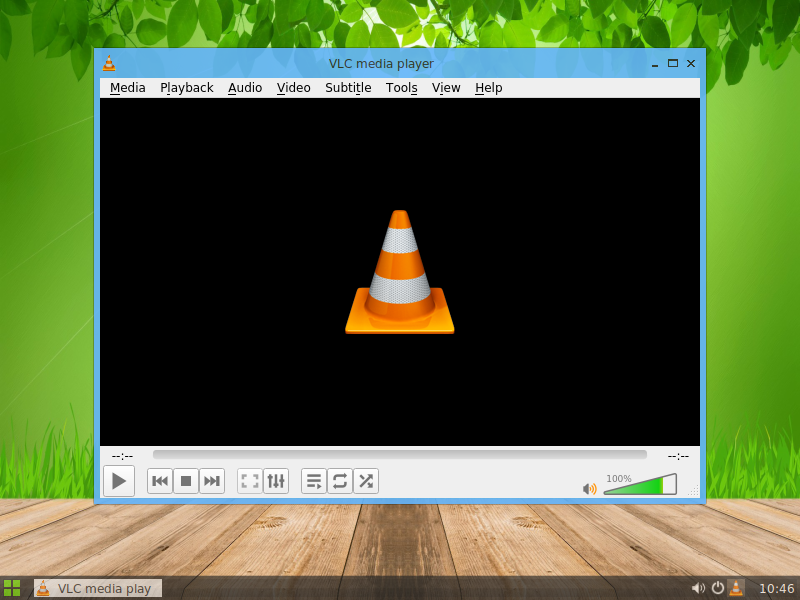Toggle loop playback mode

[339, 481]
